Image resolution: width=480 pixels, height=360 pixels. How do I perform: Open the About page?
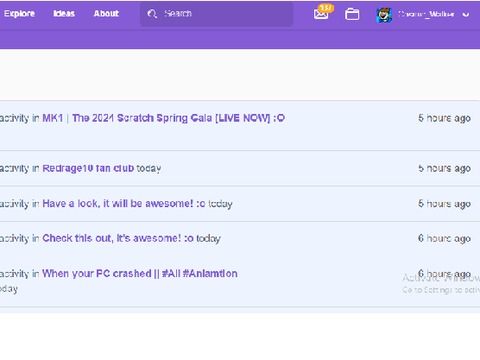[x=106, y=14]
